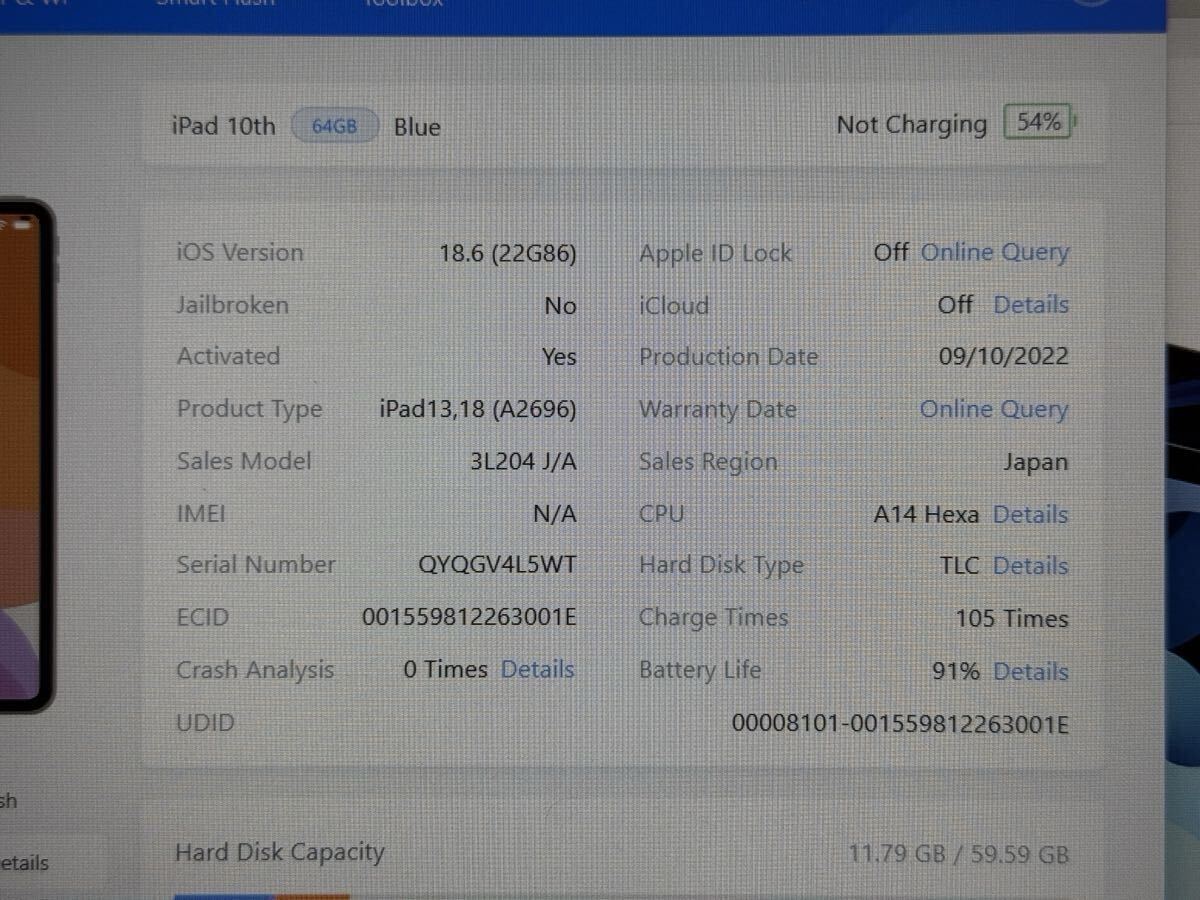The height and width of the screenshot is (900, 1200).
Task: Click the UDID value text
Action: click(900, 723)
